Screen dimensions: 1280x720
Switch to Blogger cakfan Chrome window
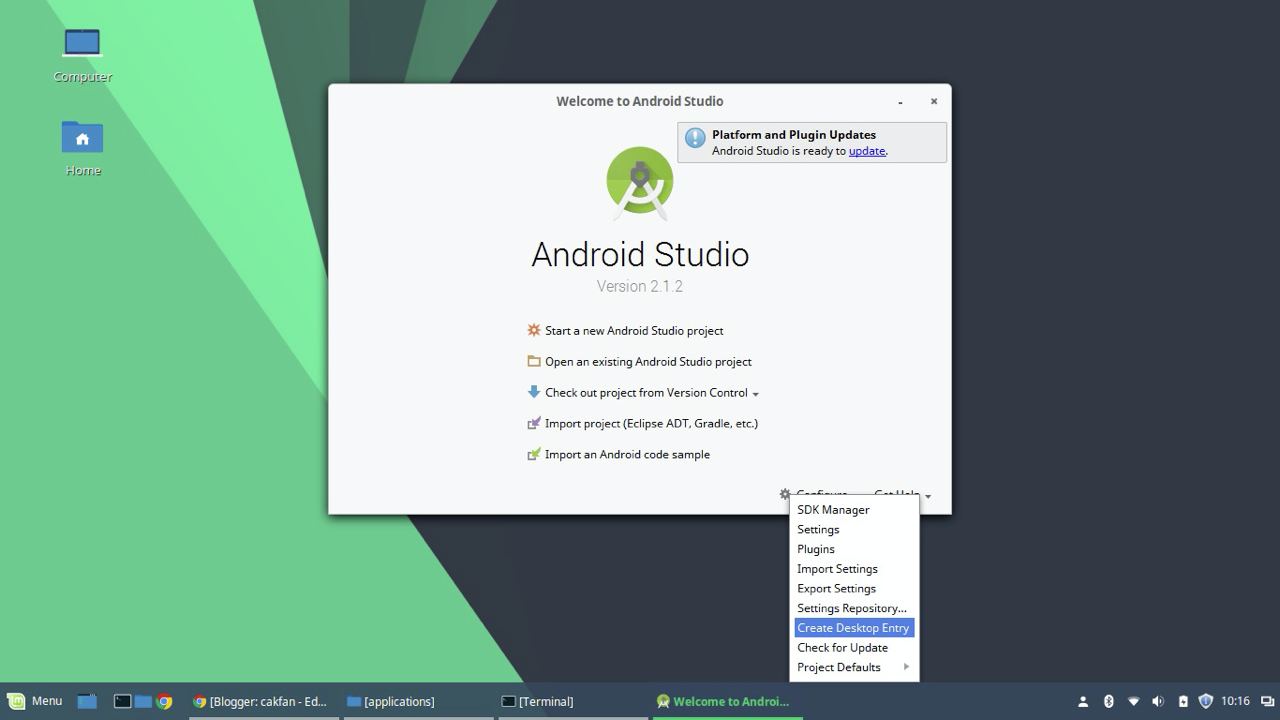coord(262,701)
